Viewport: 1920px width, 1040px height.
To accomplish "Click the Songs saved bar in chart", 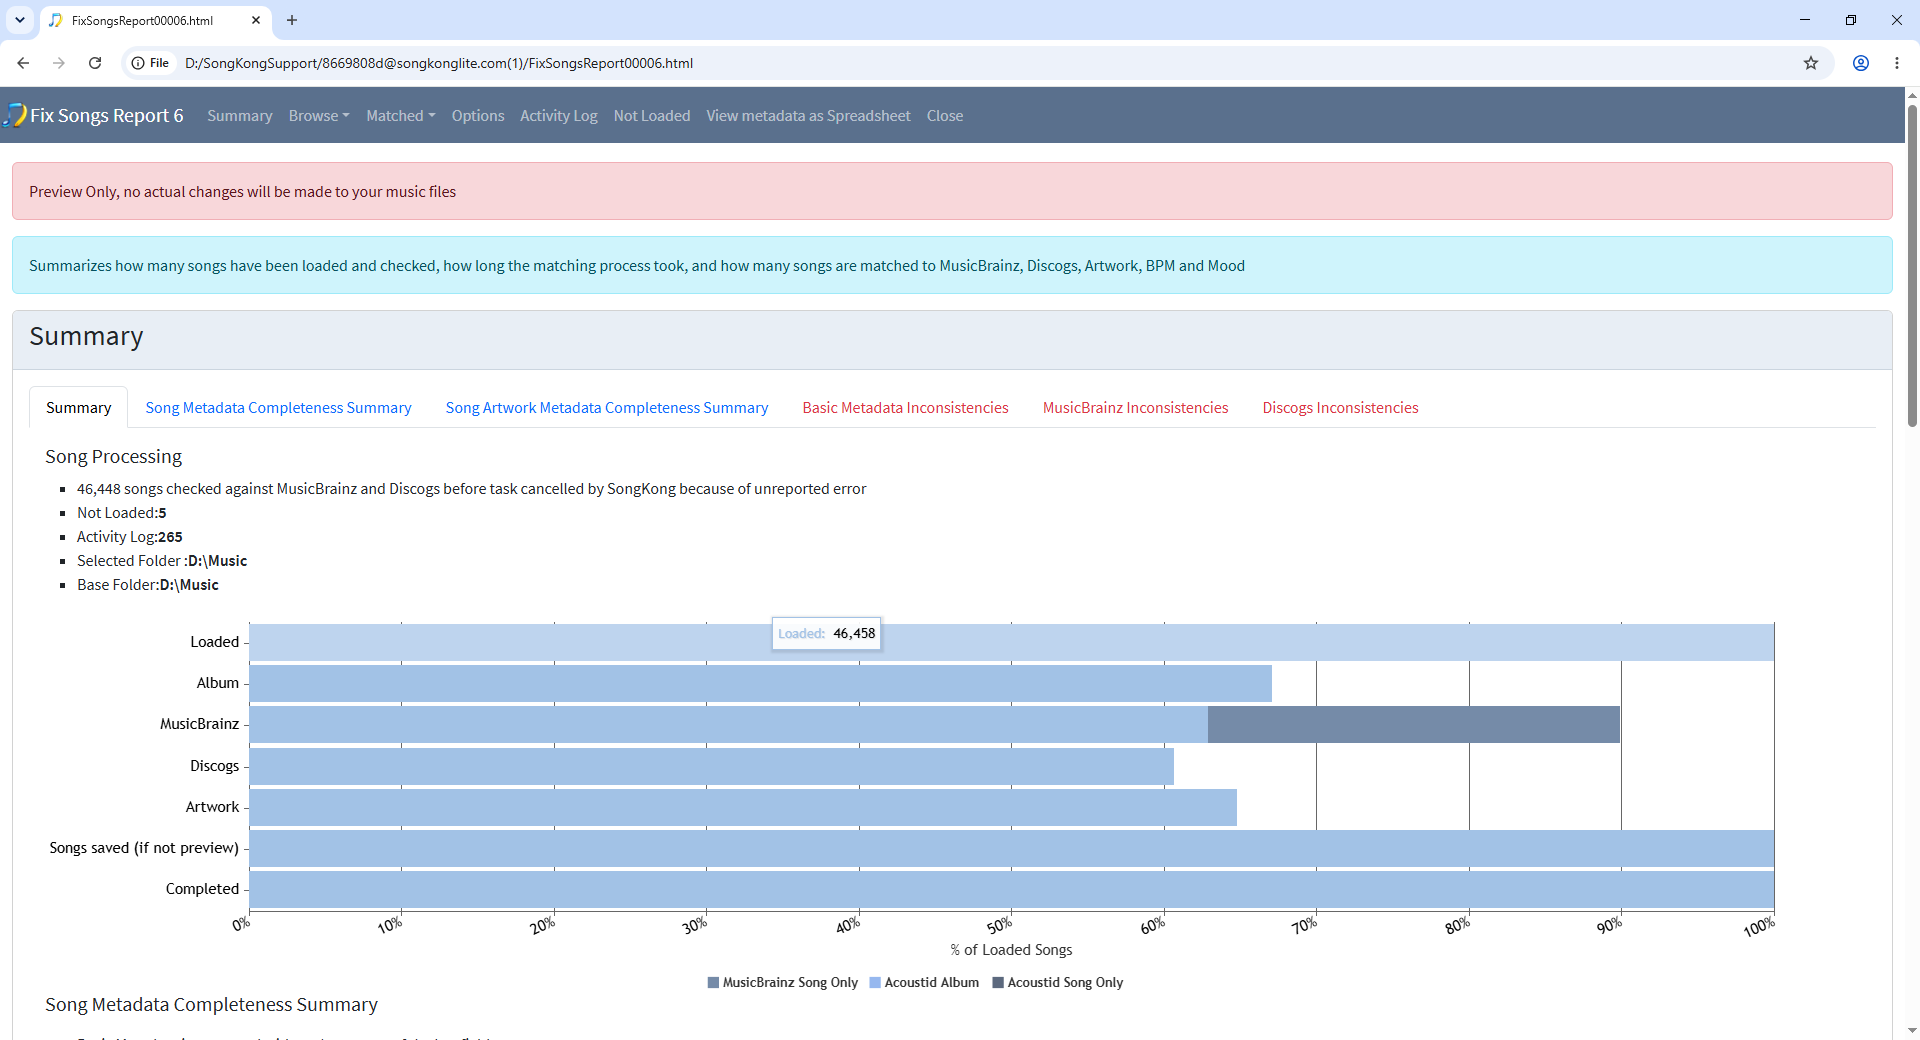I will pyautogui.click(x=1012, y=848).
